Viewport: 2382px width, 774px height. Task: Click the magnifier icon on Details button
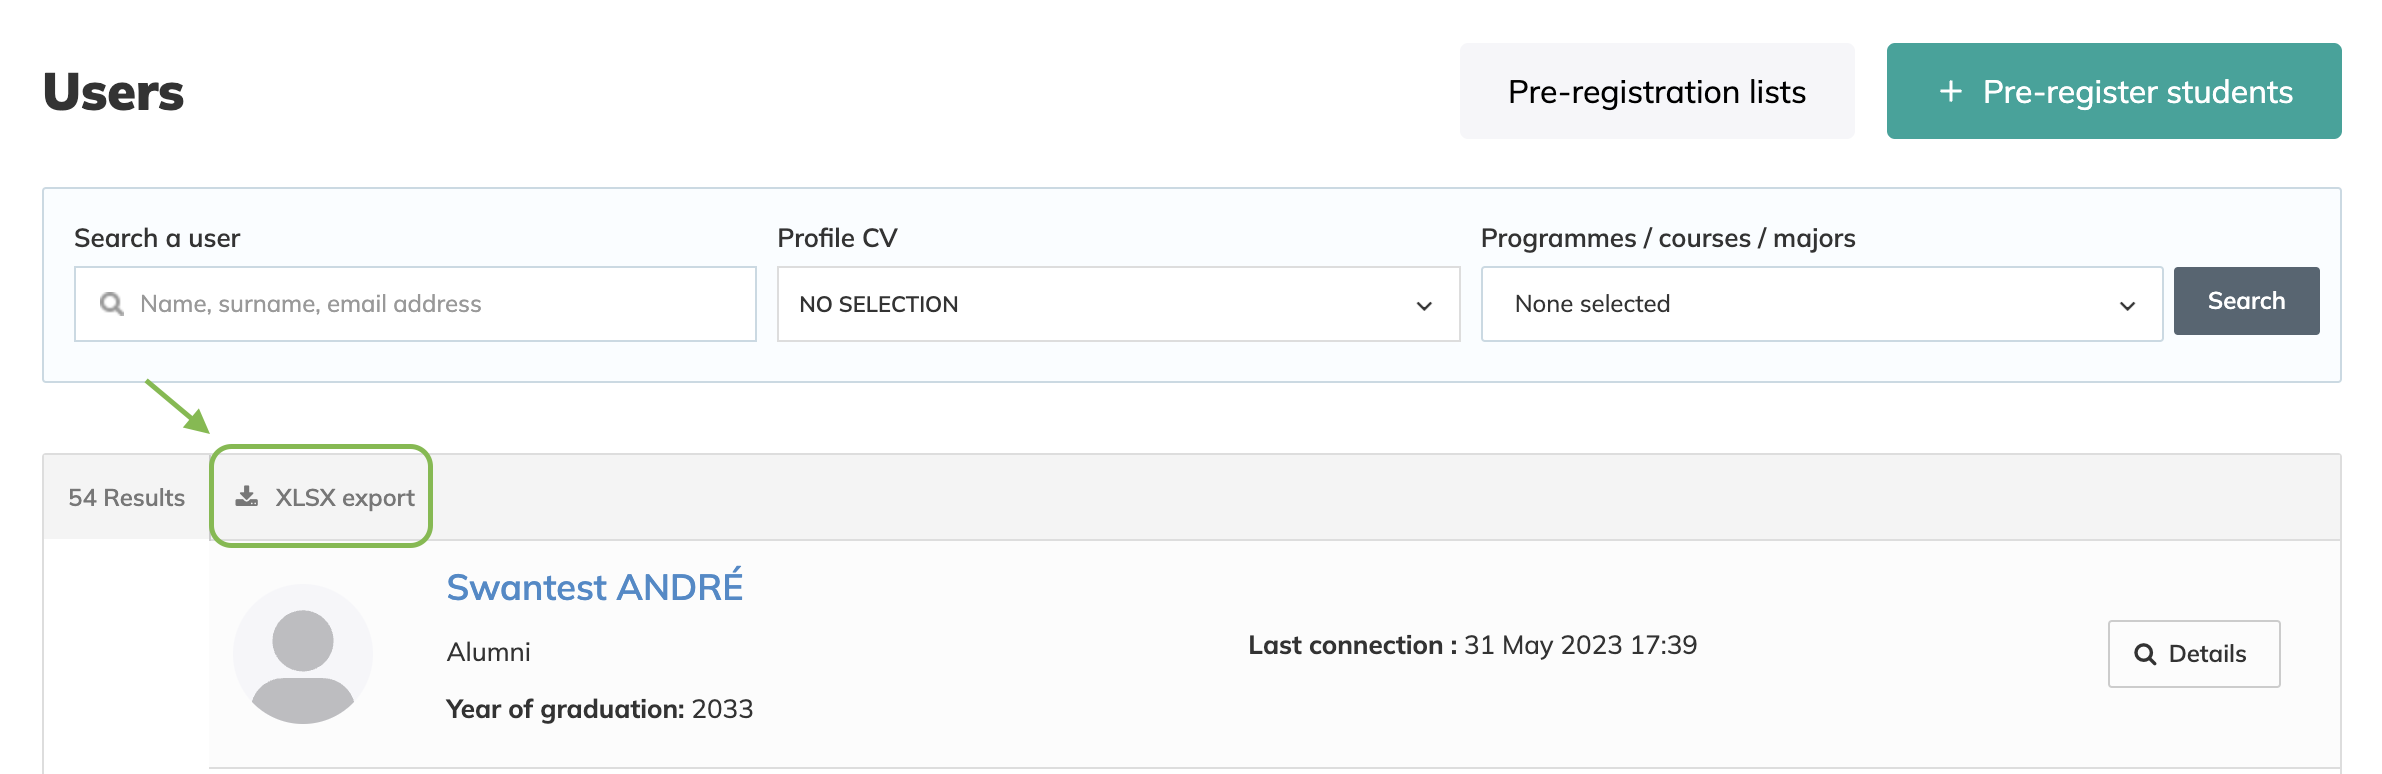[2145, 654]
